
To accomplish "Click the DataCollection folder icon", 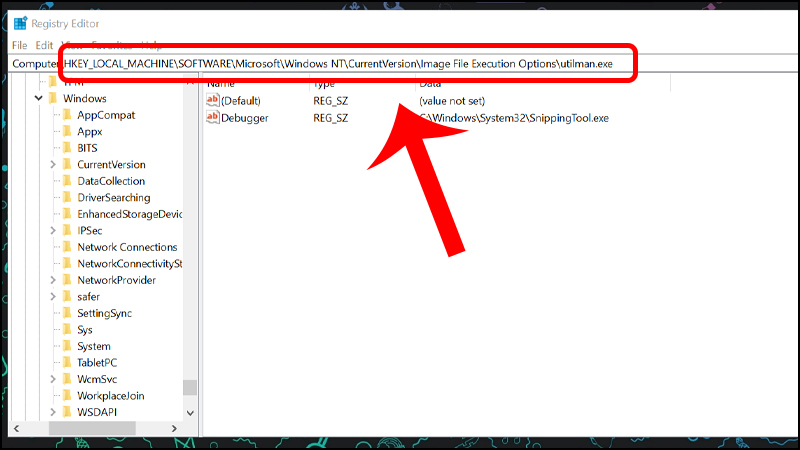I will [67, 181].
